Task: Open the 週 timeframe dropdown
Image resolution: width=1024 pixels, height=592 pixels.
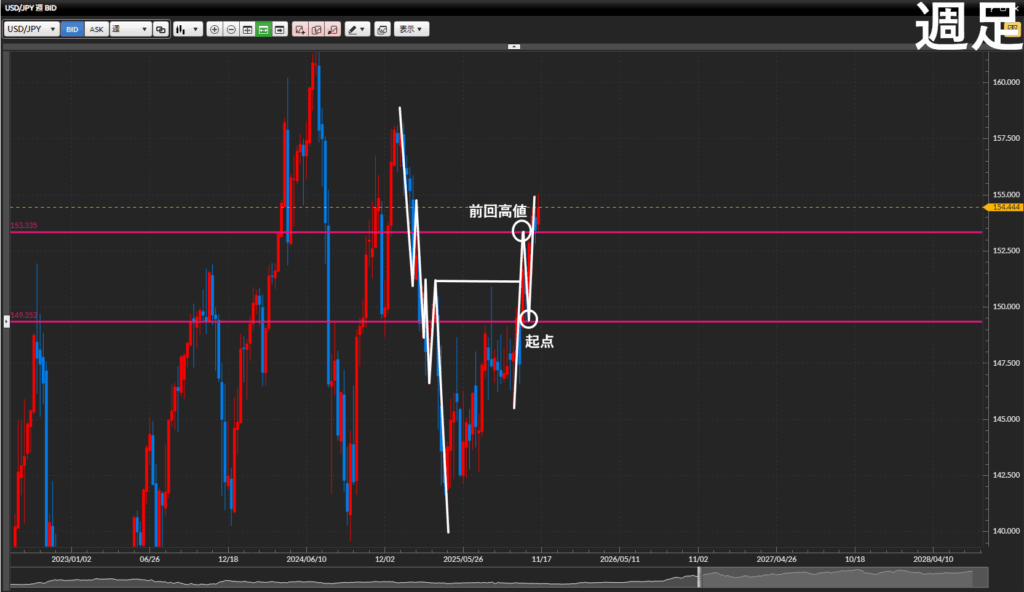Action: pos(129,30)
